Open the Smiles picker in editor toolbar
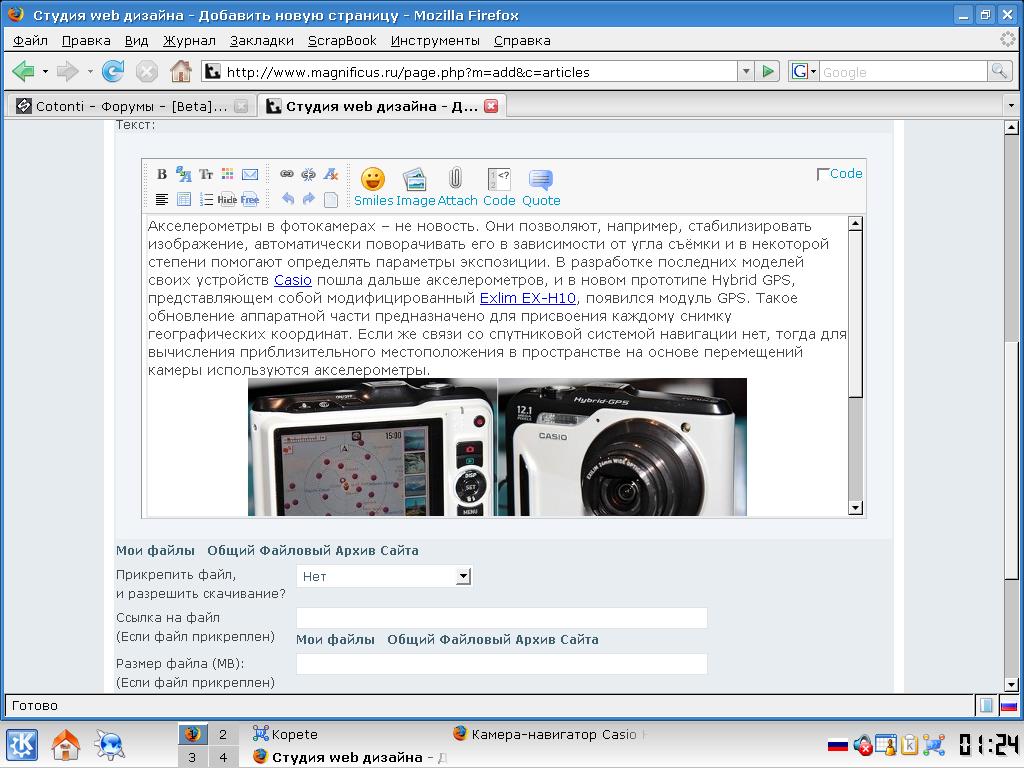1024x768 pixels. [x=373, y=187]
